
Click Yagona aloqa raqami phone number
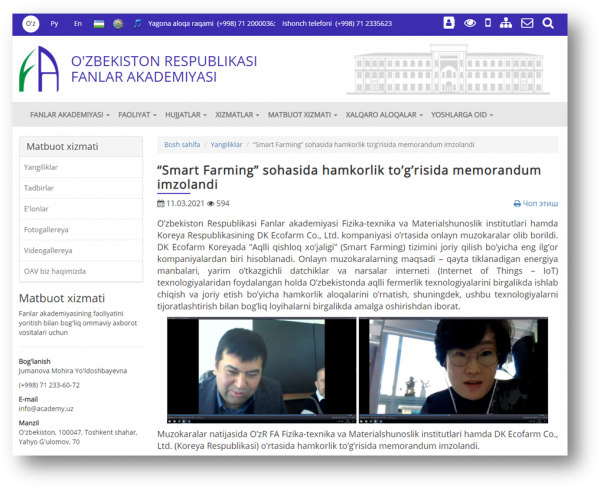pos(246,24)
